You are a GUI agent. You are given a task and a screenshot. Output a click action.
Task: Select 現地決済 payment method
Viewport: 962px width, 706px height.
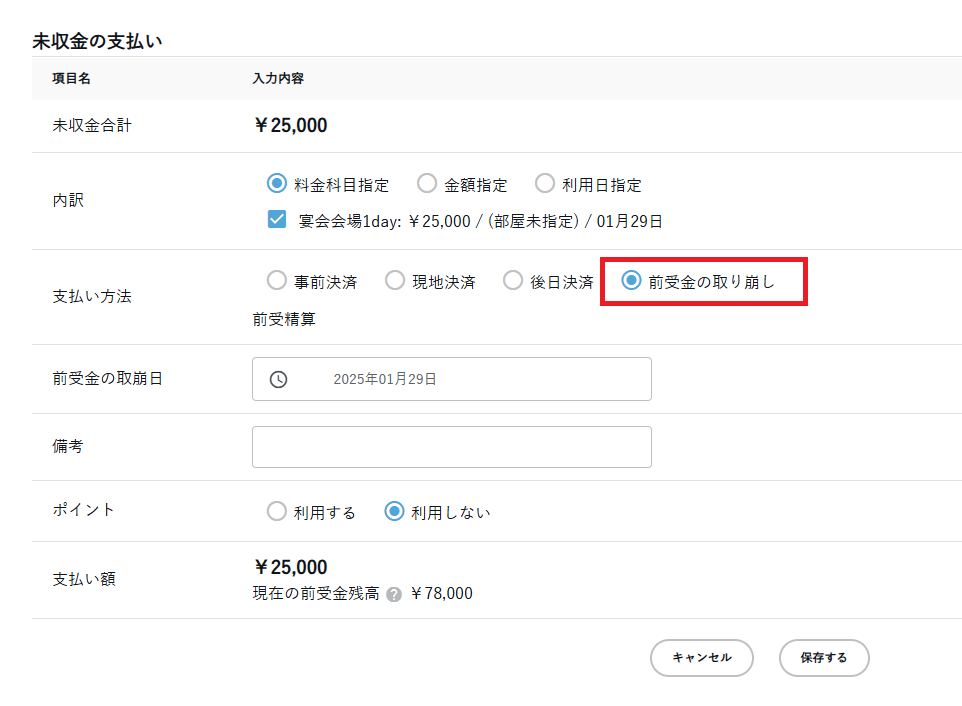click(395, 281)
